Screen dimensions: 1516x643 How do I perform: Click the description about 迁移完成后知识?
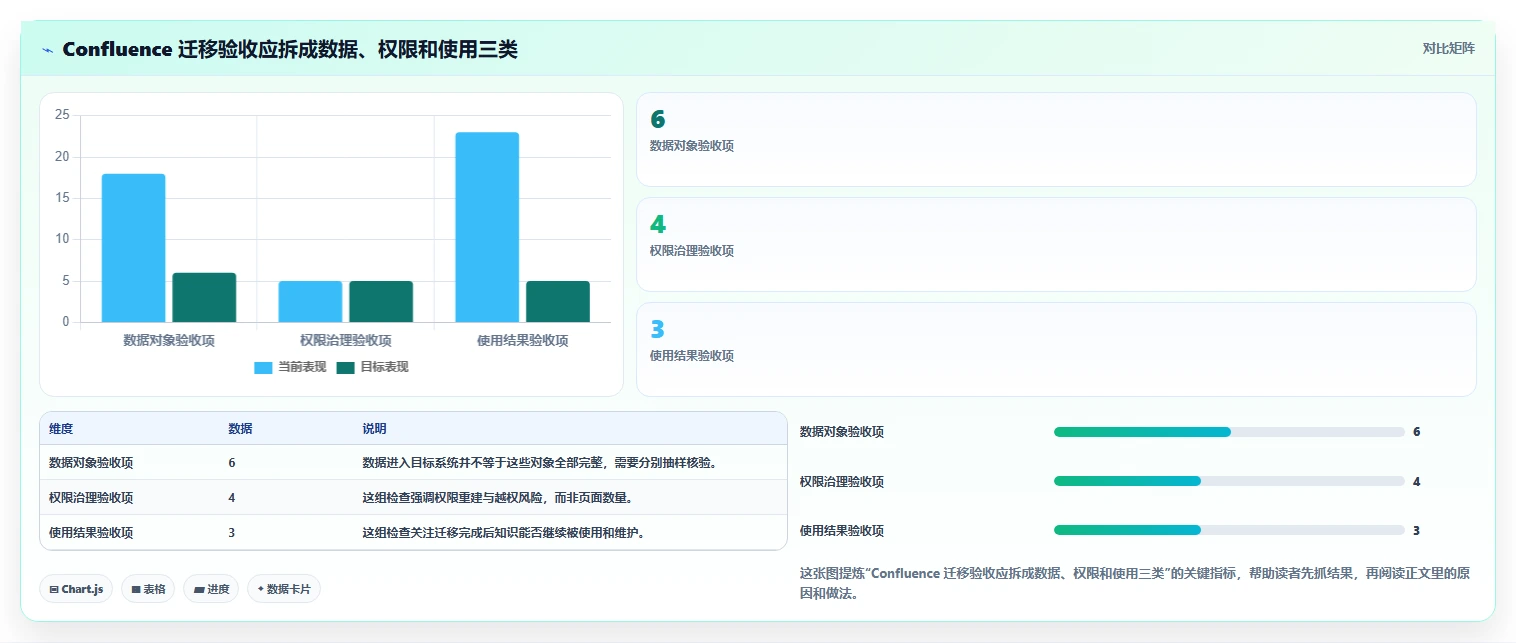[506, 533]
